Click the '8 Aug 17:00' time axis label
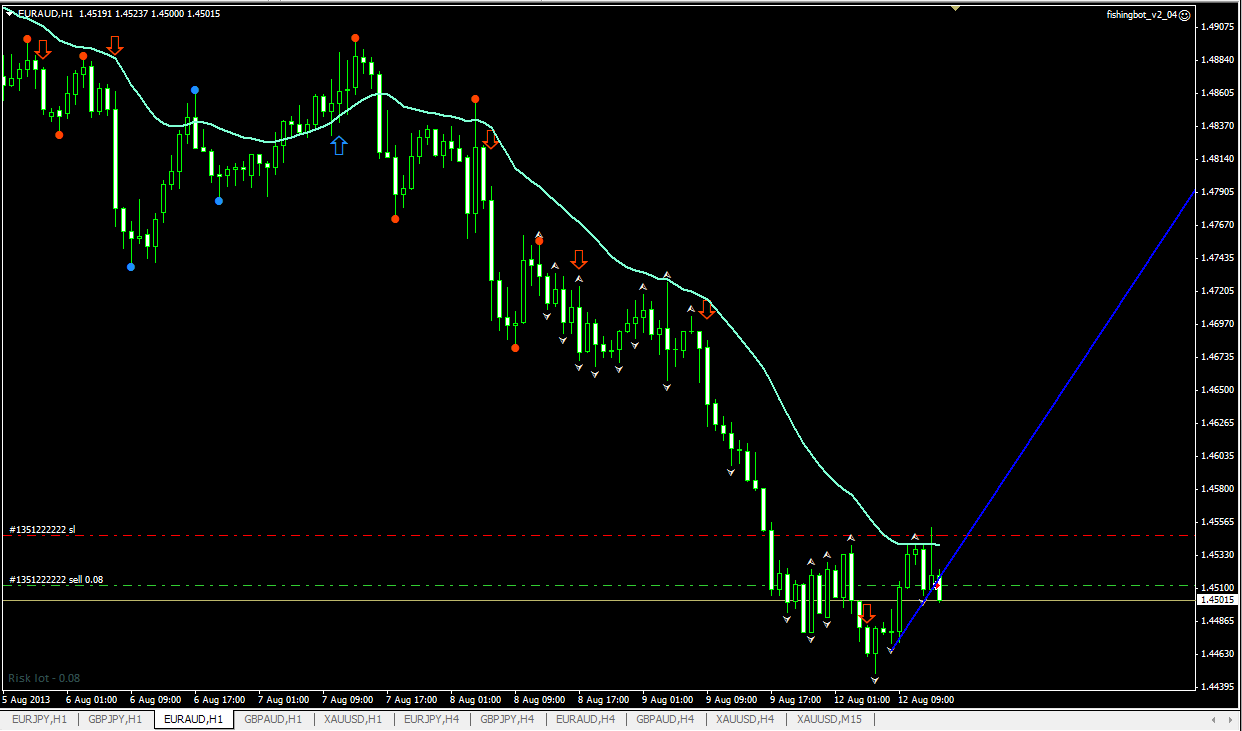 (x=604, y=700)
